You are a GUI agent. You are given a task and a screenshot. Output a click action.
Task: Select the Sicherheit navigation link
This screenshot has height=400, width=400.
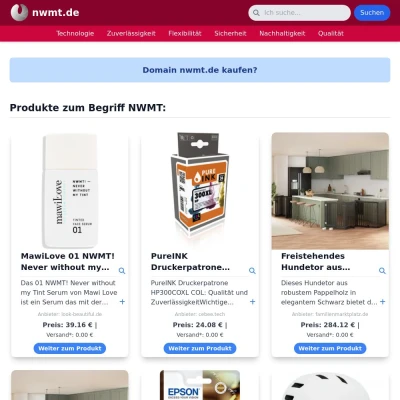pyautogui.click(x=230, y=33)
